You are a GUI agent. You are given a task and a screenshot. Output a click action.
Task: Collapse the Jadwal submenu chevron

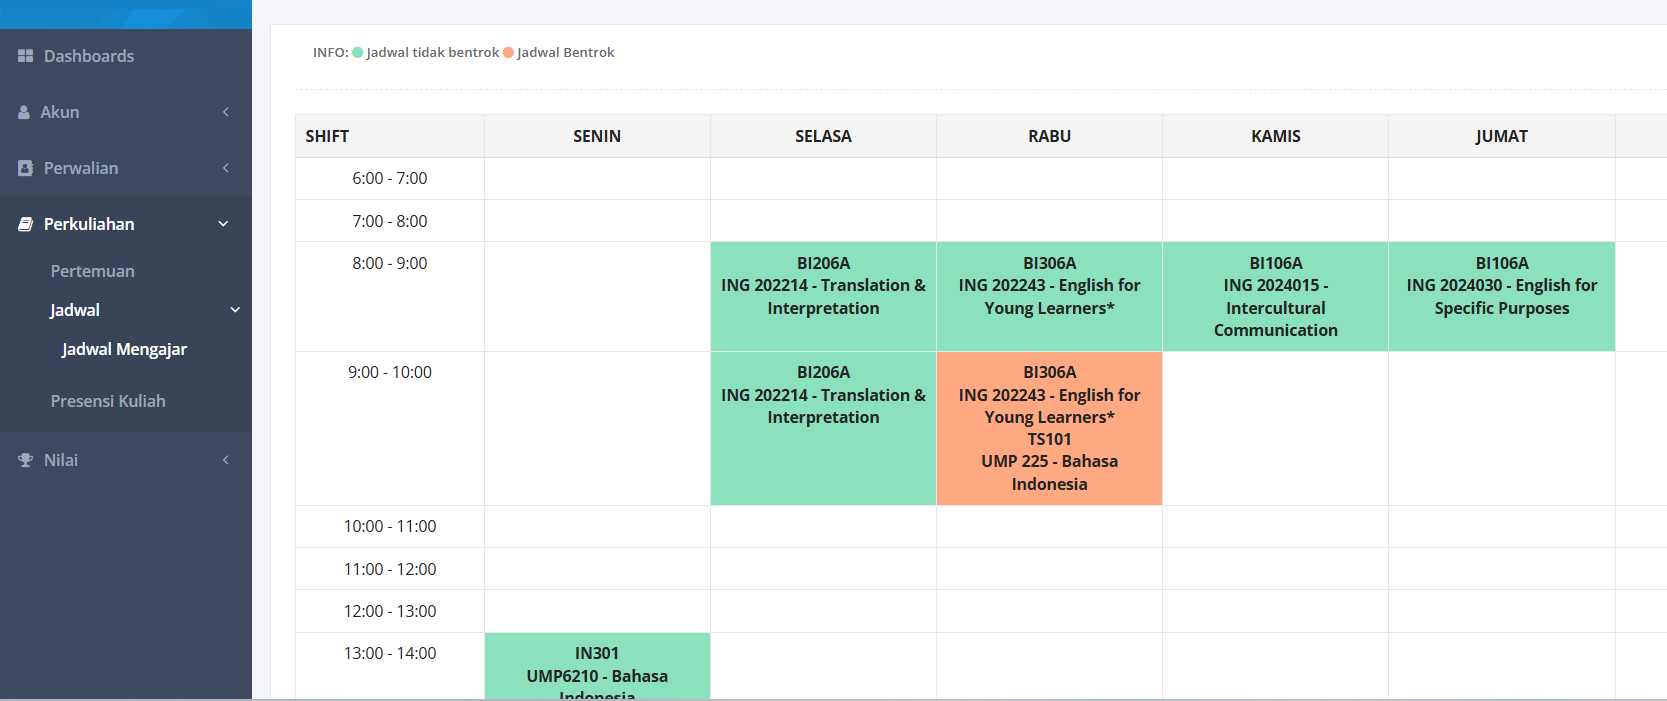tap(236, 310)
